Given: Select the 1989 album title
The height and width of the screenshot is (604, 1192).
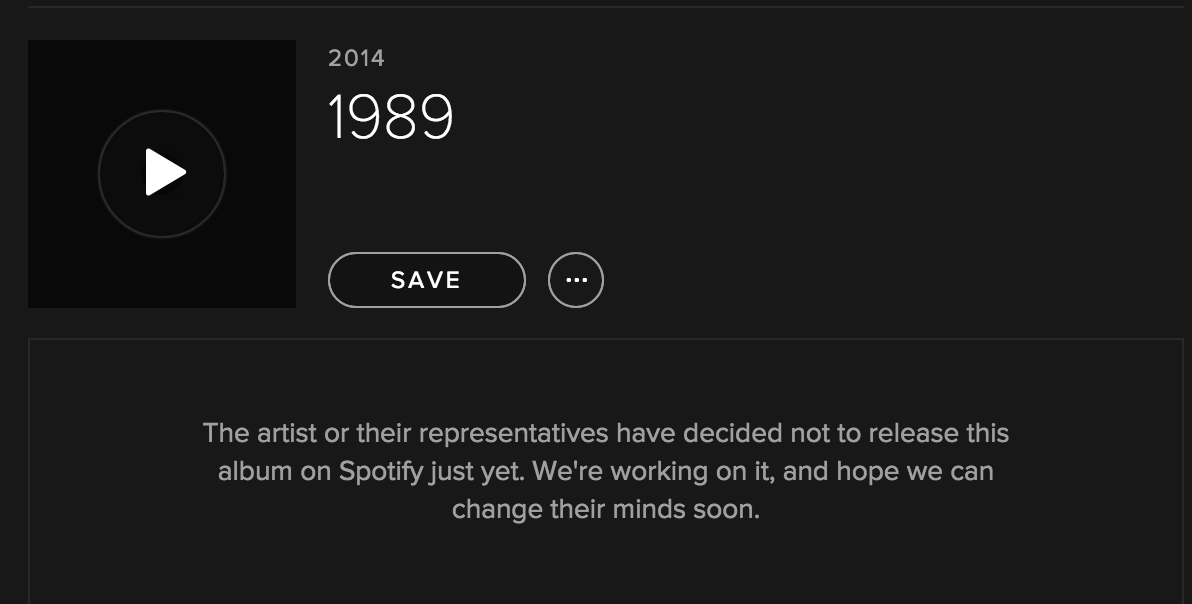Looking at the screenshot, I should pyautogui.click(x=390, y=117).
